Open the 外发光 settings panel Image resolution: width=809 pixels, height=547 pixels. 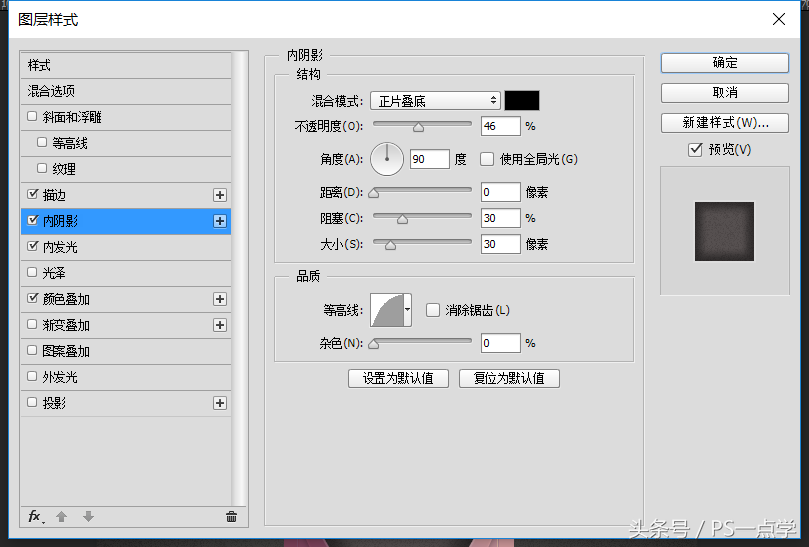tap(126, 377)
